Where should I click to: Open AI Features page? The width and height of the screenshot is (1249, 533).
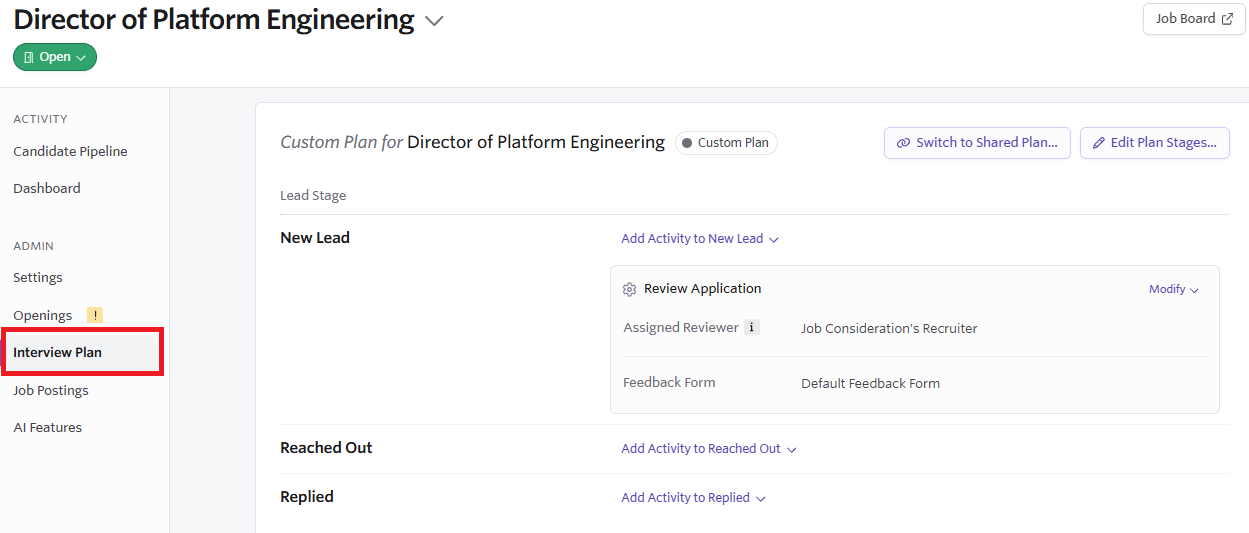click(48, 427)
